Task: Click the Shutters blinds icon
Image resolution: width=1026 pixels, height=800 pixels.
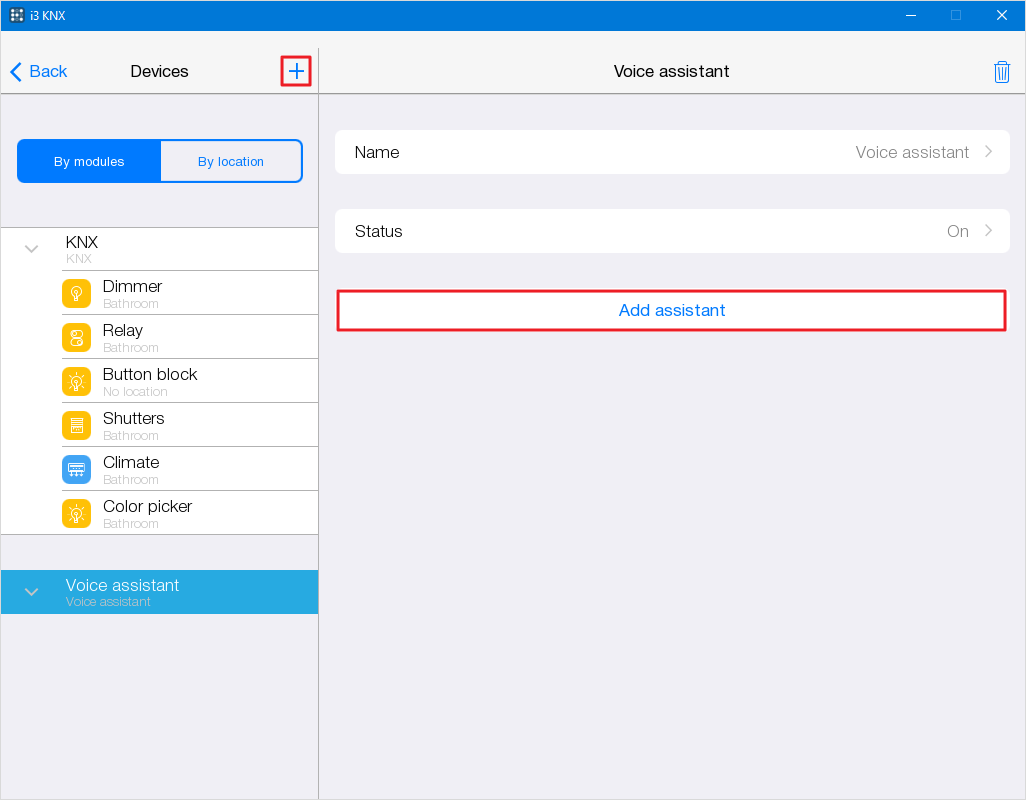Action: coord(76,426)
